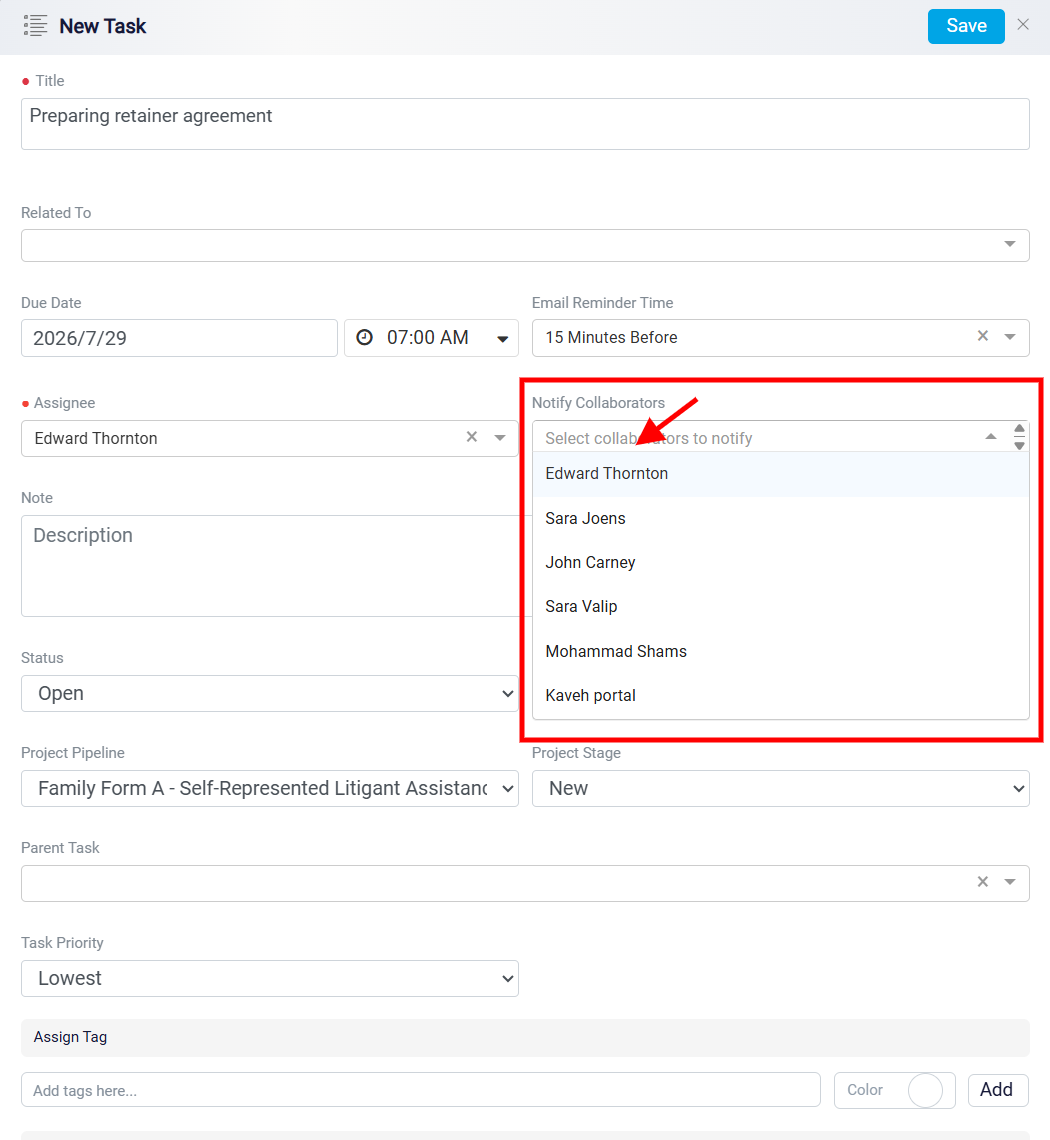Click the task list icon beside New Task

35,26
